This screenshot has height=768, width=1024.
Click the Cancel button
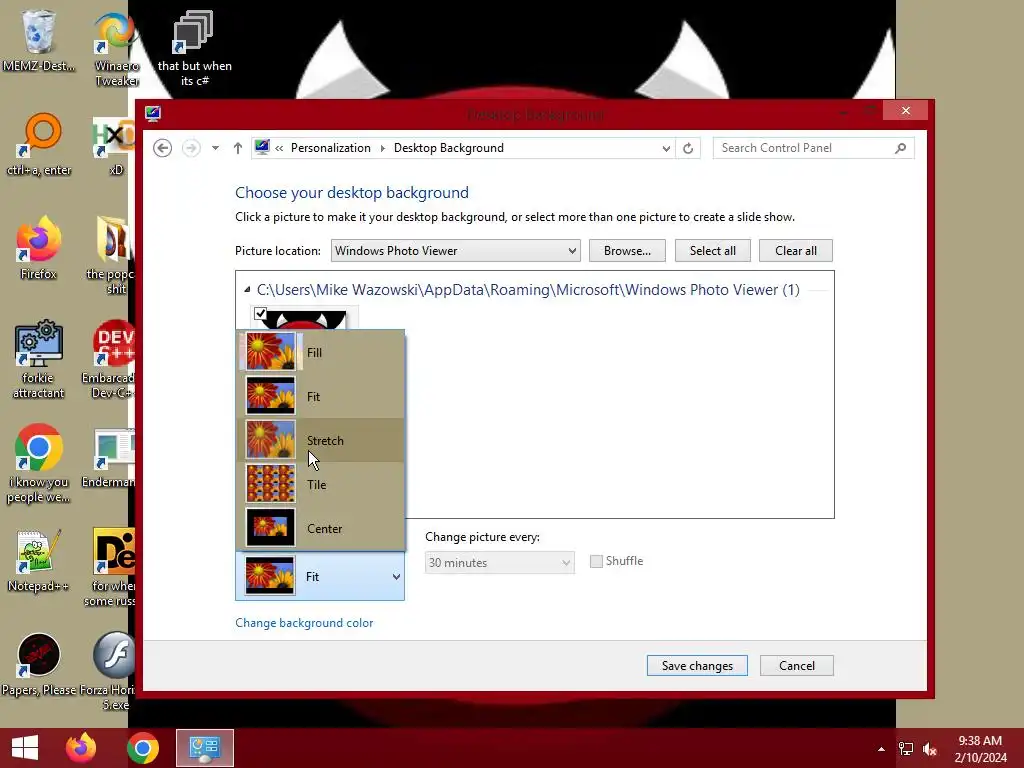tap(797, 665)
